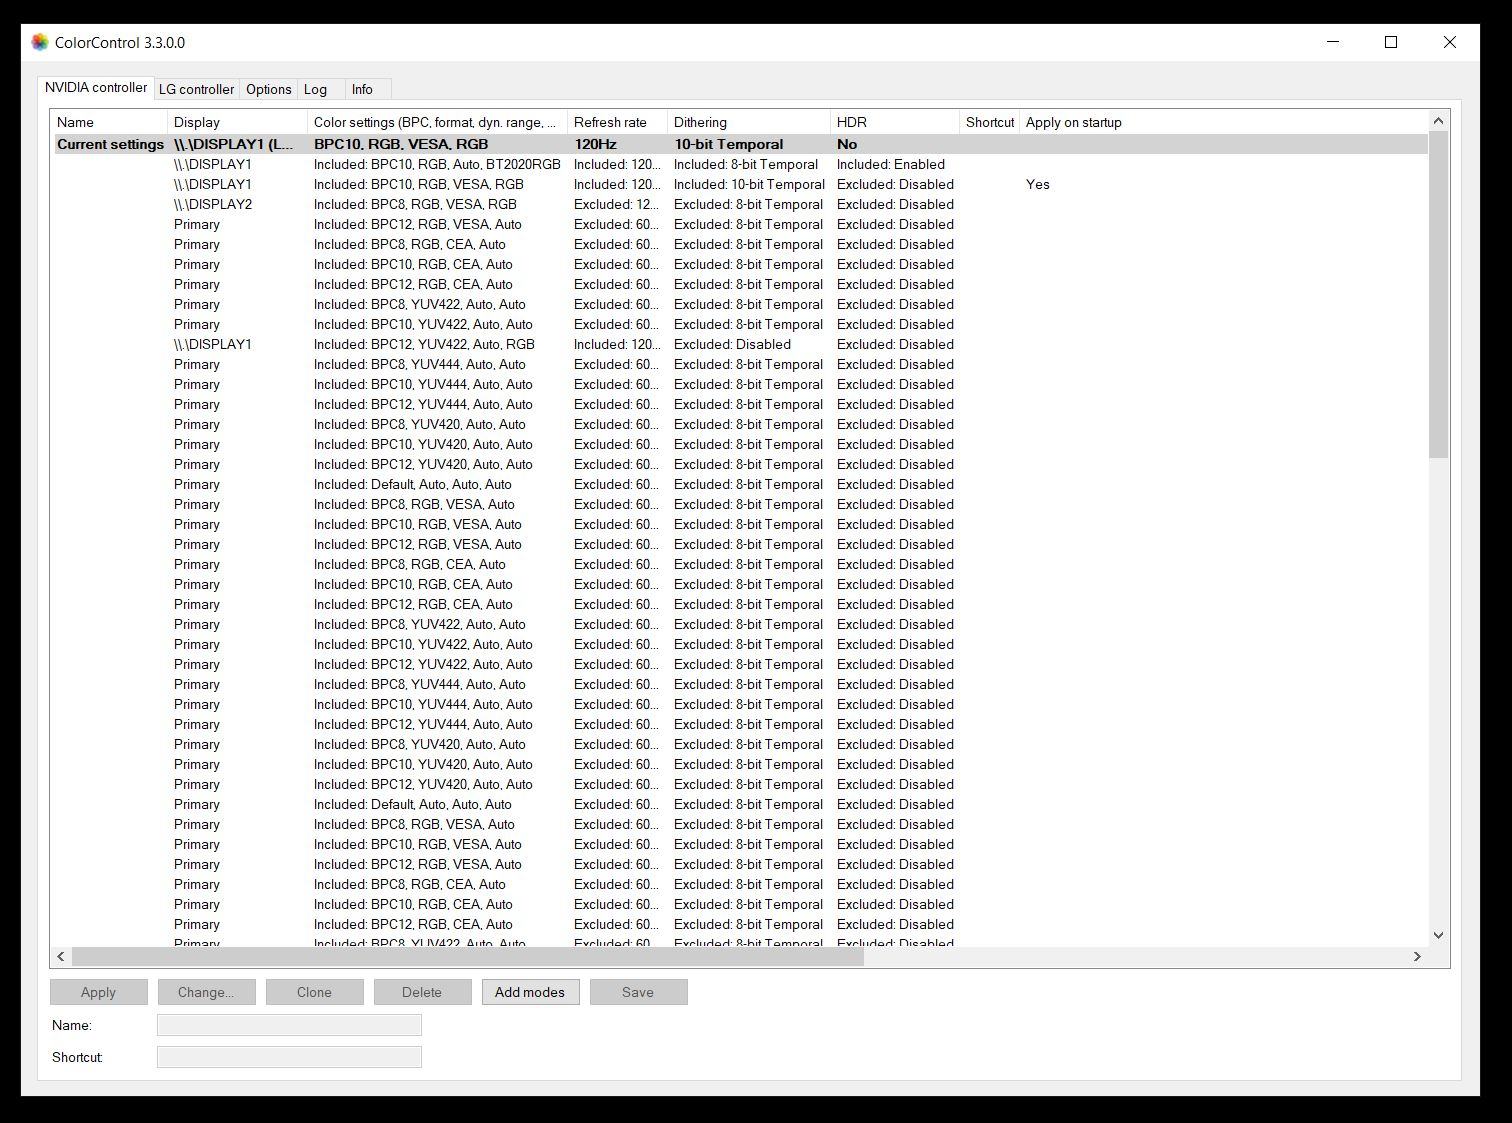The width and height of the screenshot is (1512, 1123).
Task: Click 'No' HDR value in Current settings row
Action: click(847, 144)
